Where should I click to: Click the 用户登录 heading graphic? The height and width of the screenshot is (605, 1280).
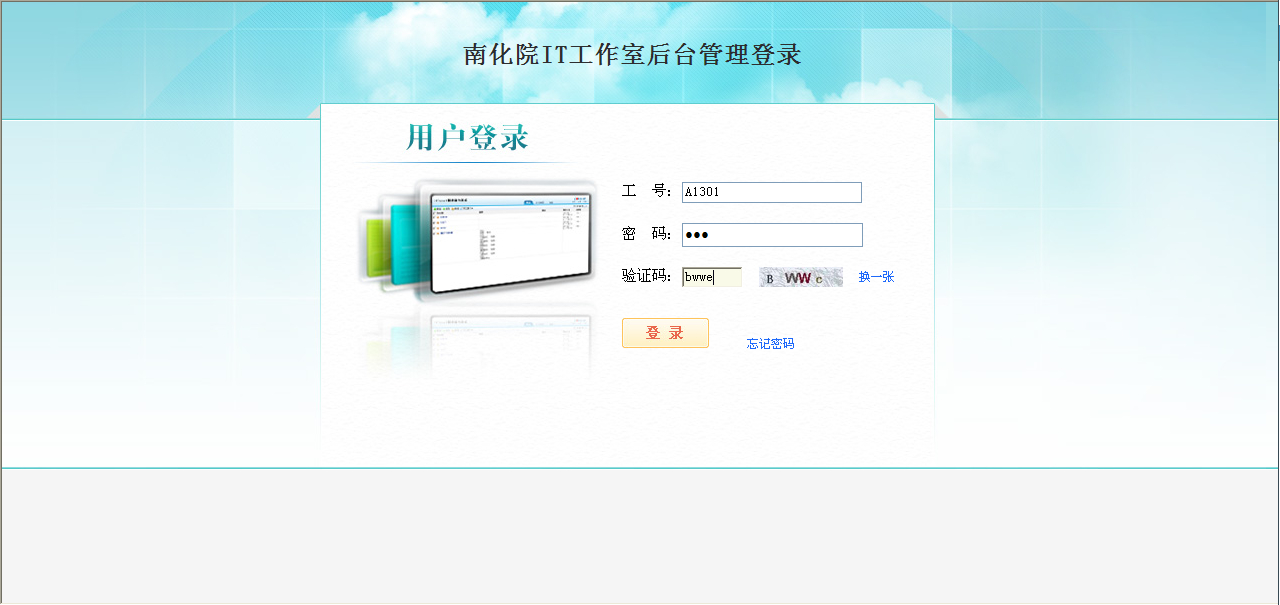pos(466,138)
